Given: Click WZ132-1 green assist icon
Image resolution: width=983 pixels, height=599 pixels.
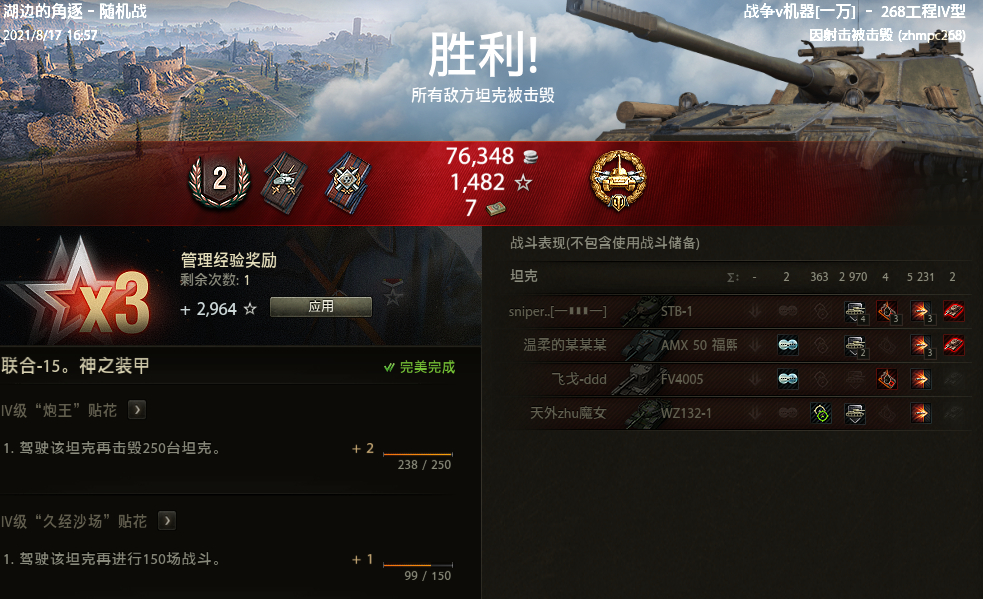Looking at the screenshot, I should pos(821,413).
